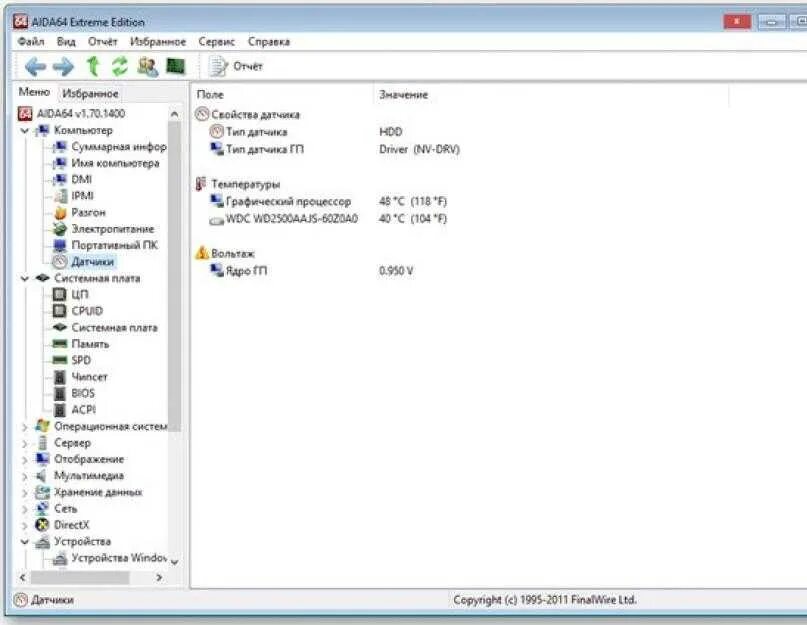Open the Справка menu
Viewport: 807px width, 625px height.
point(269,42)
